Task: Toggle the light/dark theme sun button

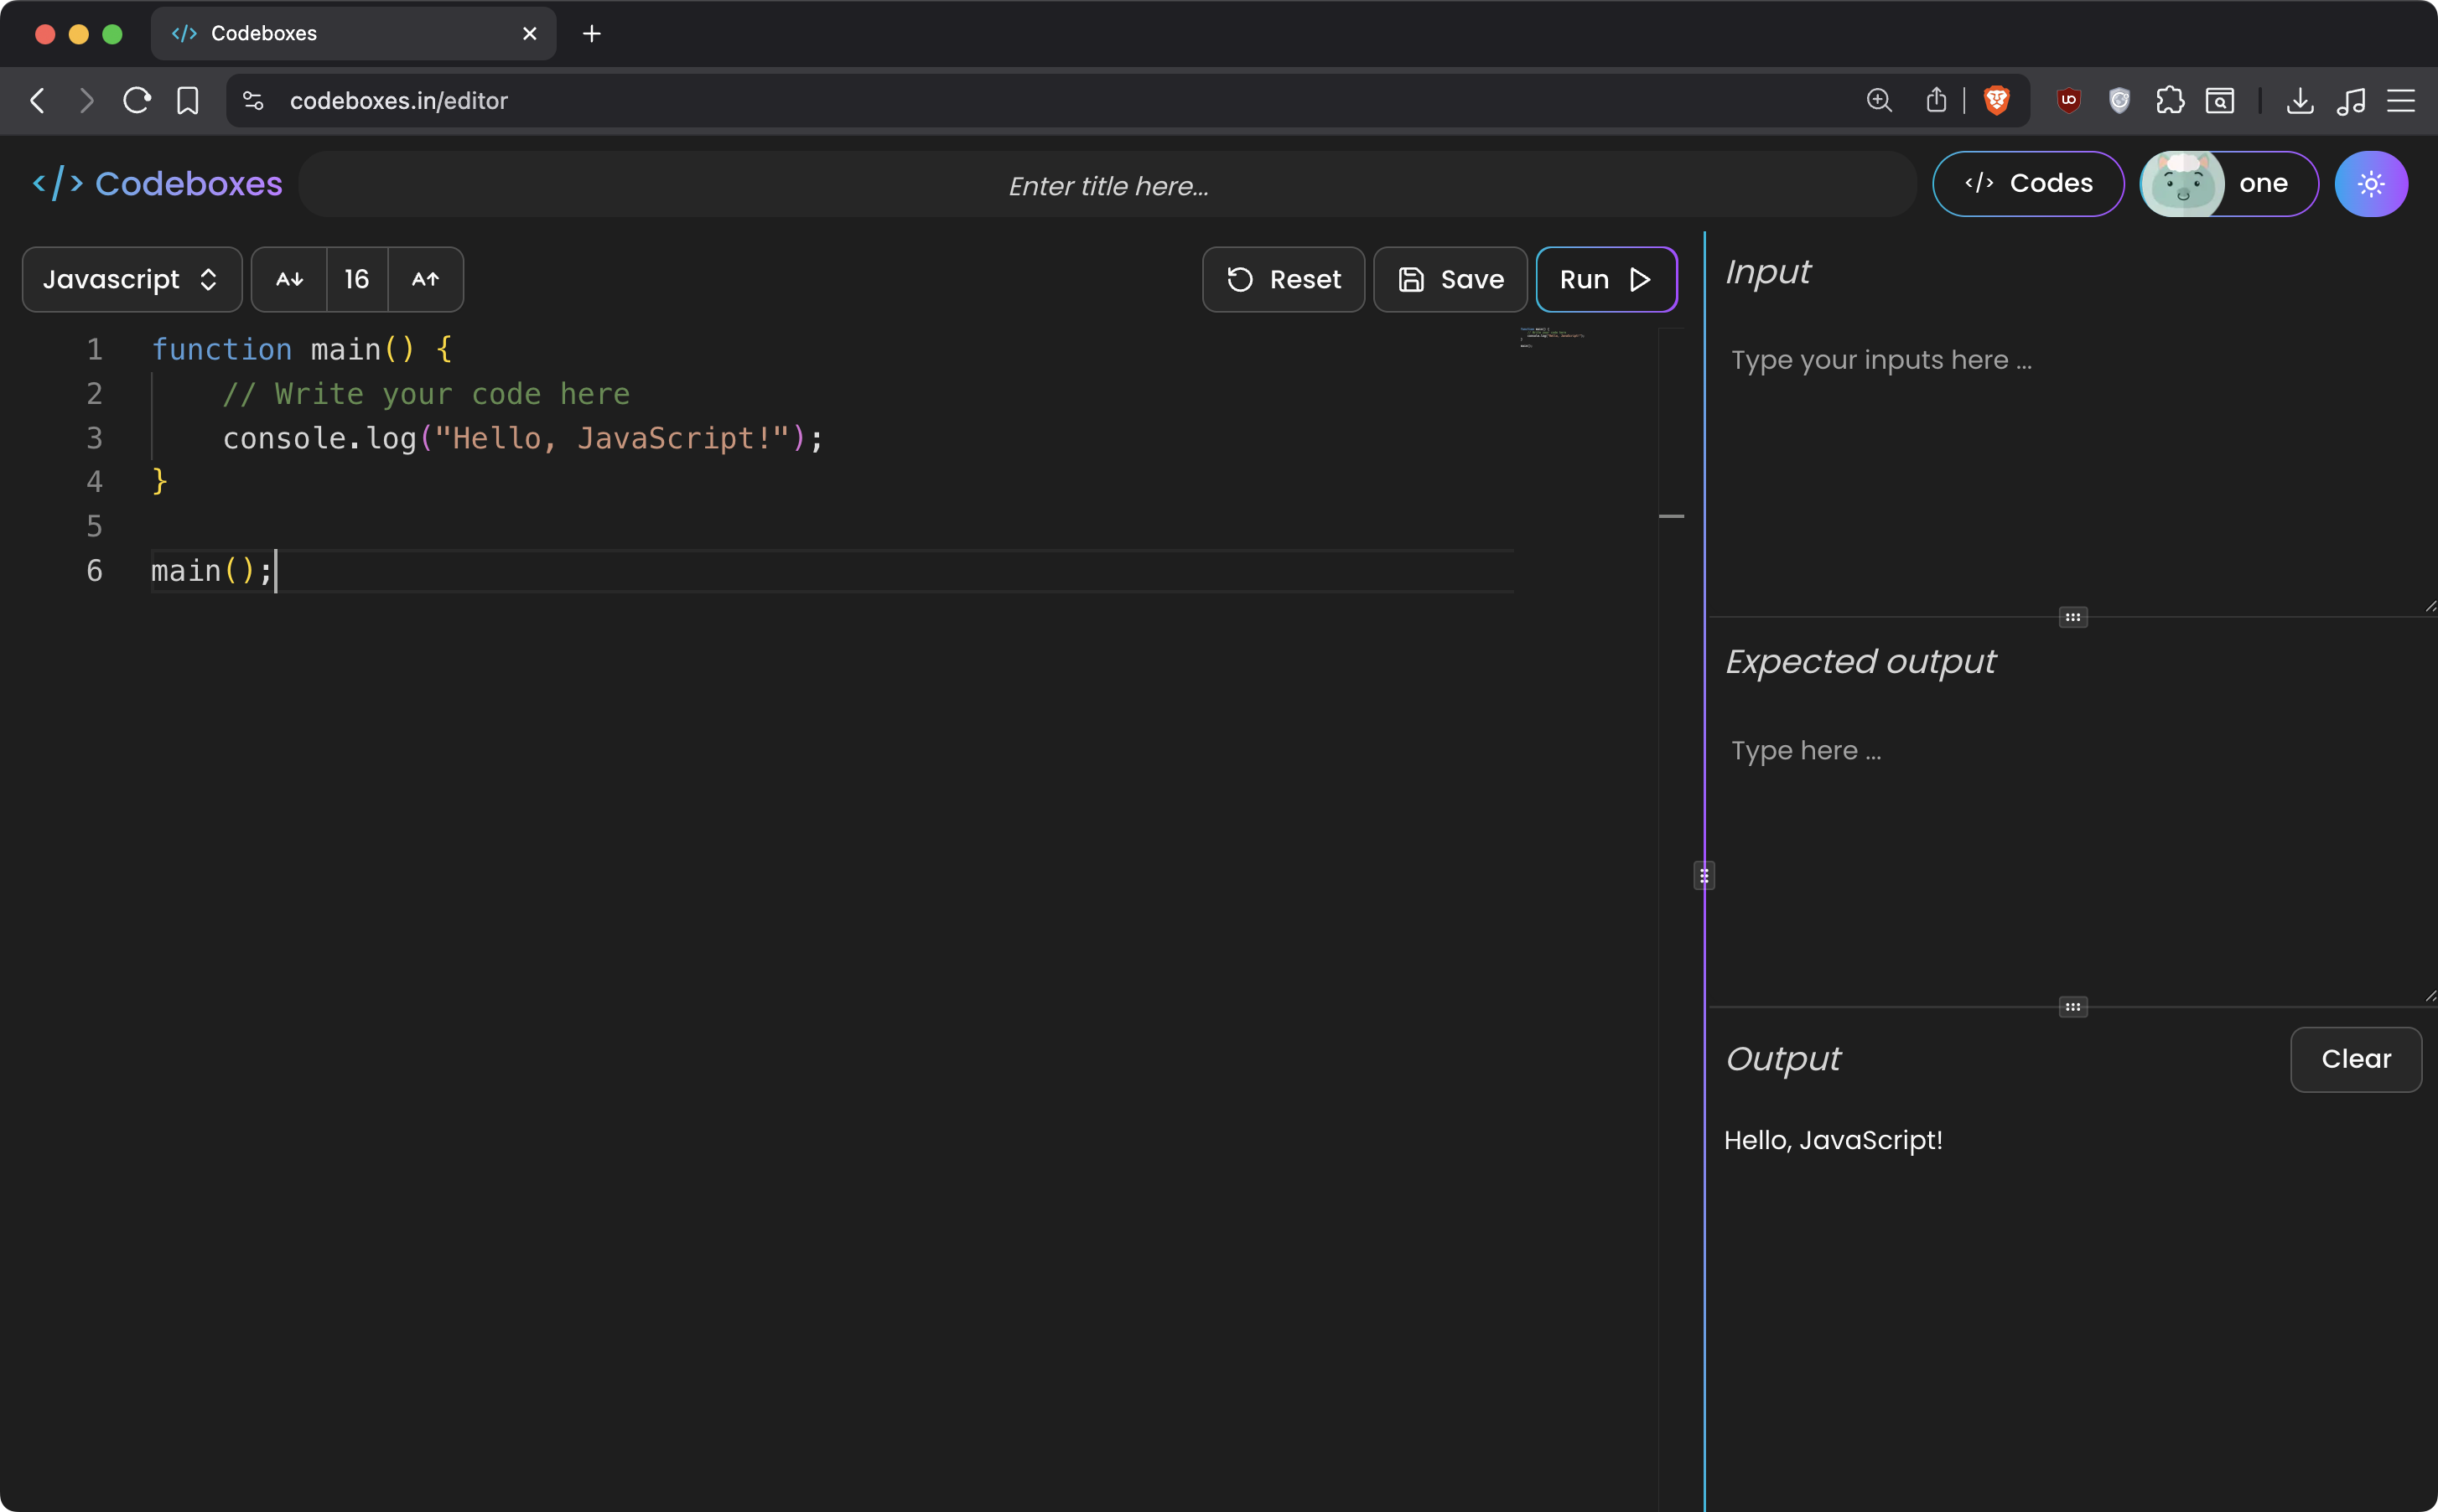Action: coord(2370,184)
